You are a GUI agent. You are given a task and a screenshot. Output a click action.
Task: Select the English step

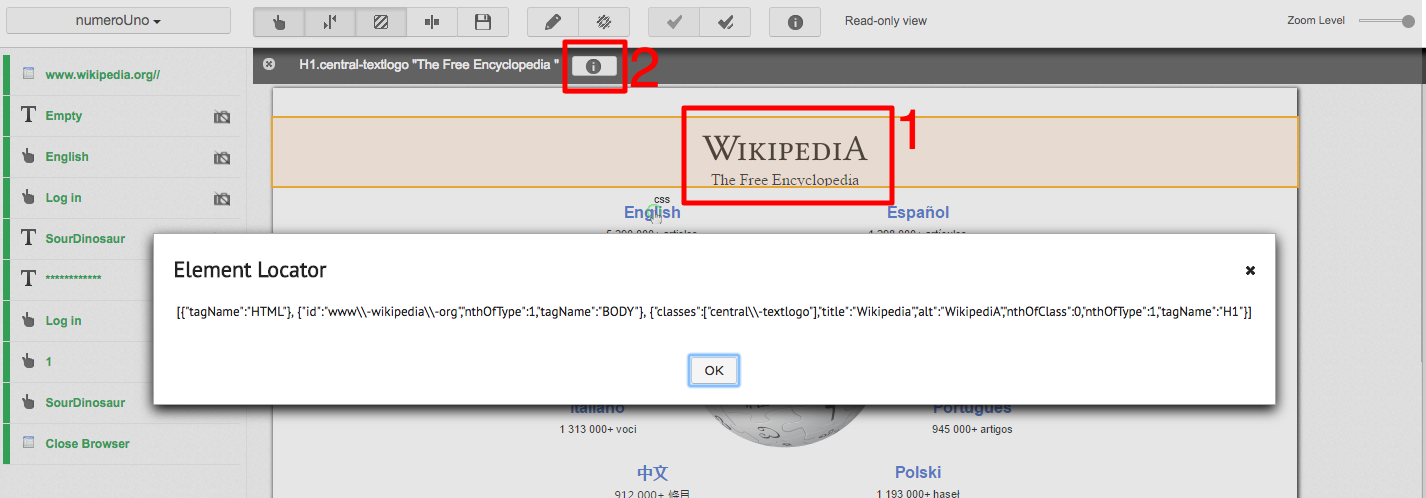click(x=123, y=157)
